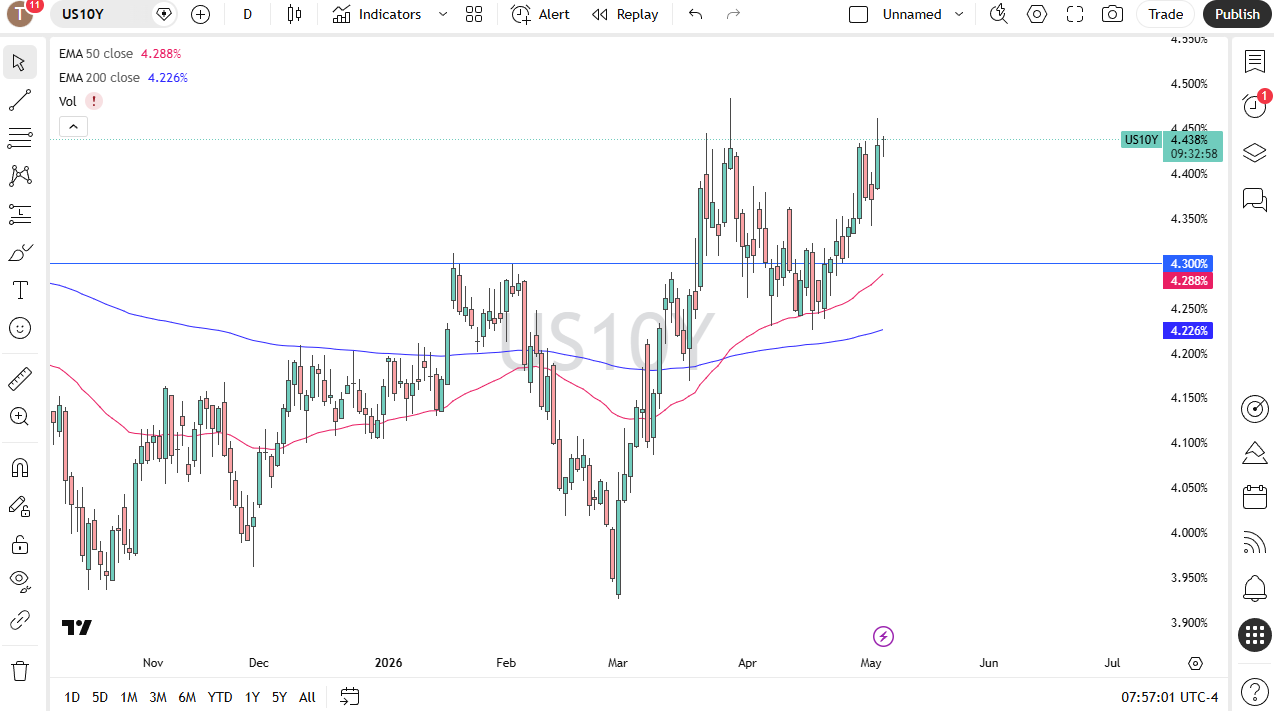
Task: Open price scale settings gear
Action: (x=1196, y=663)
